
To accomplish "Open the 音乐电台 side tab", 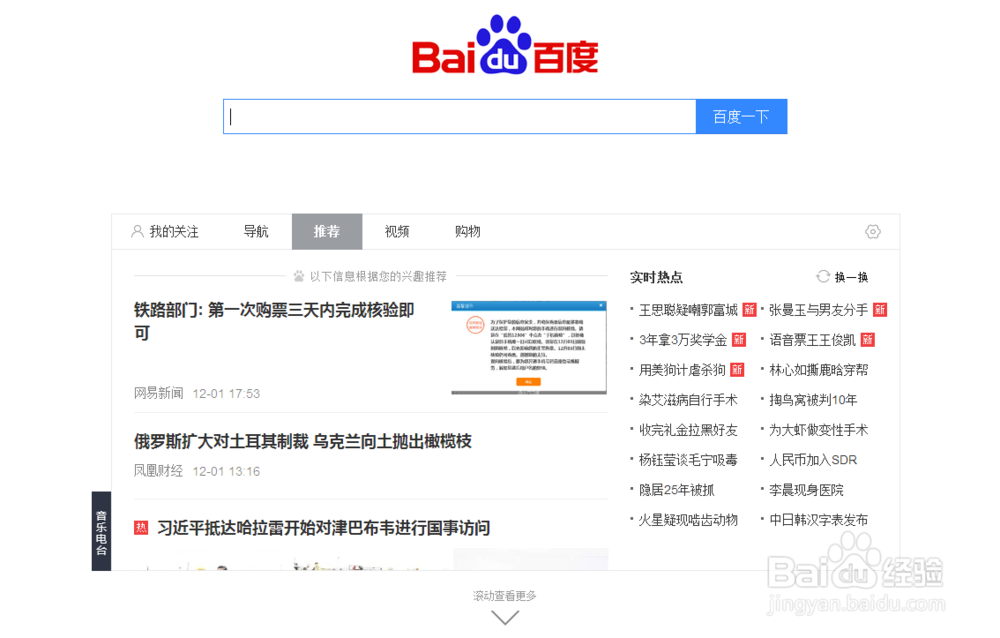I will pos(101,531).
